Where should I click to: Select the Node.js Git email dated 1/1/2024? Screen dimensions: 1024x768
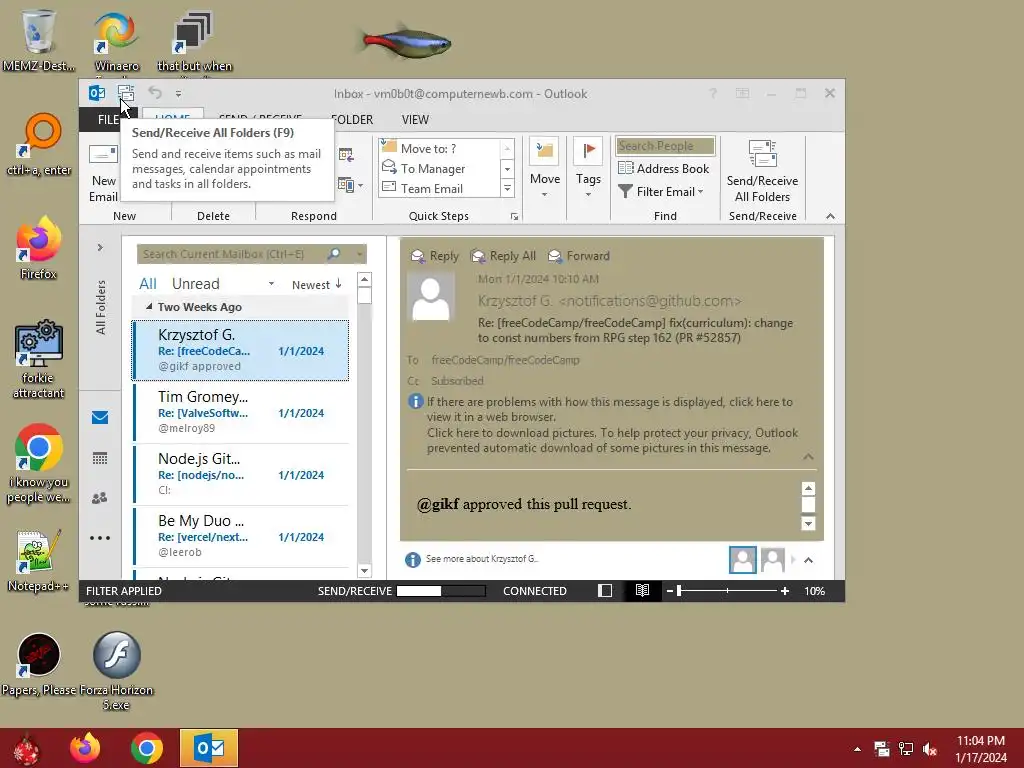click(x=240, y=474)
